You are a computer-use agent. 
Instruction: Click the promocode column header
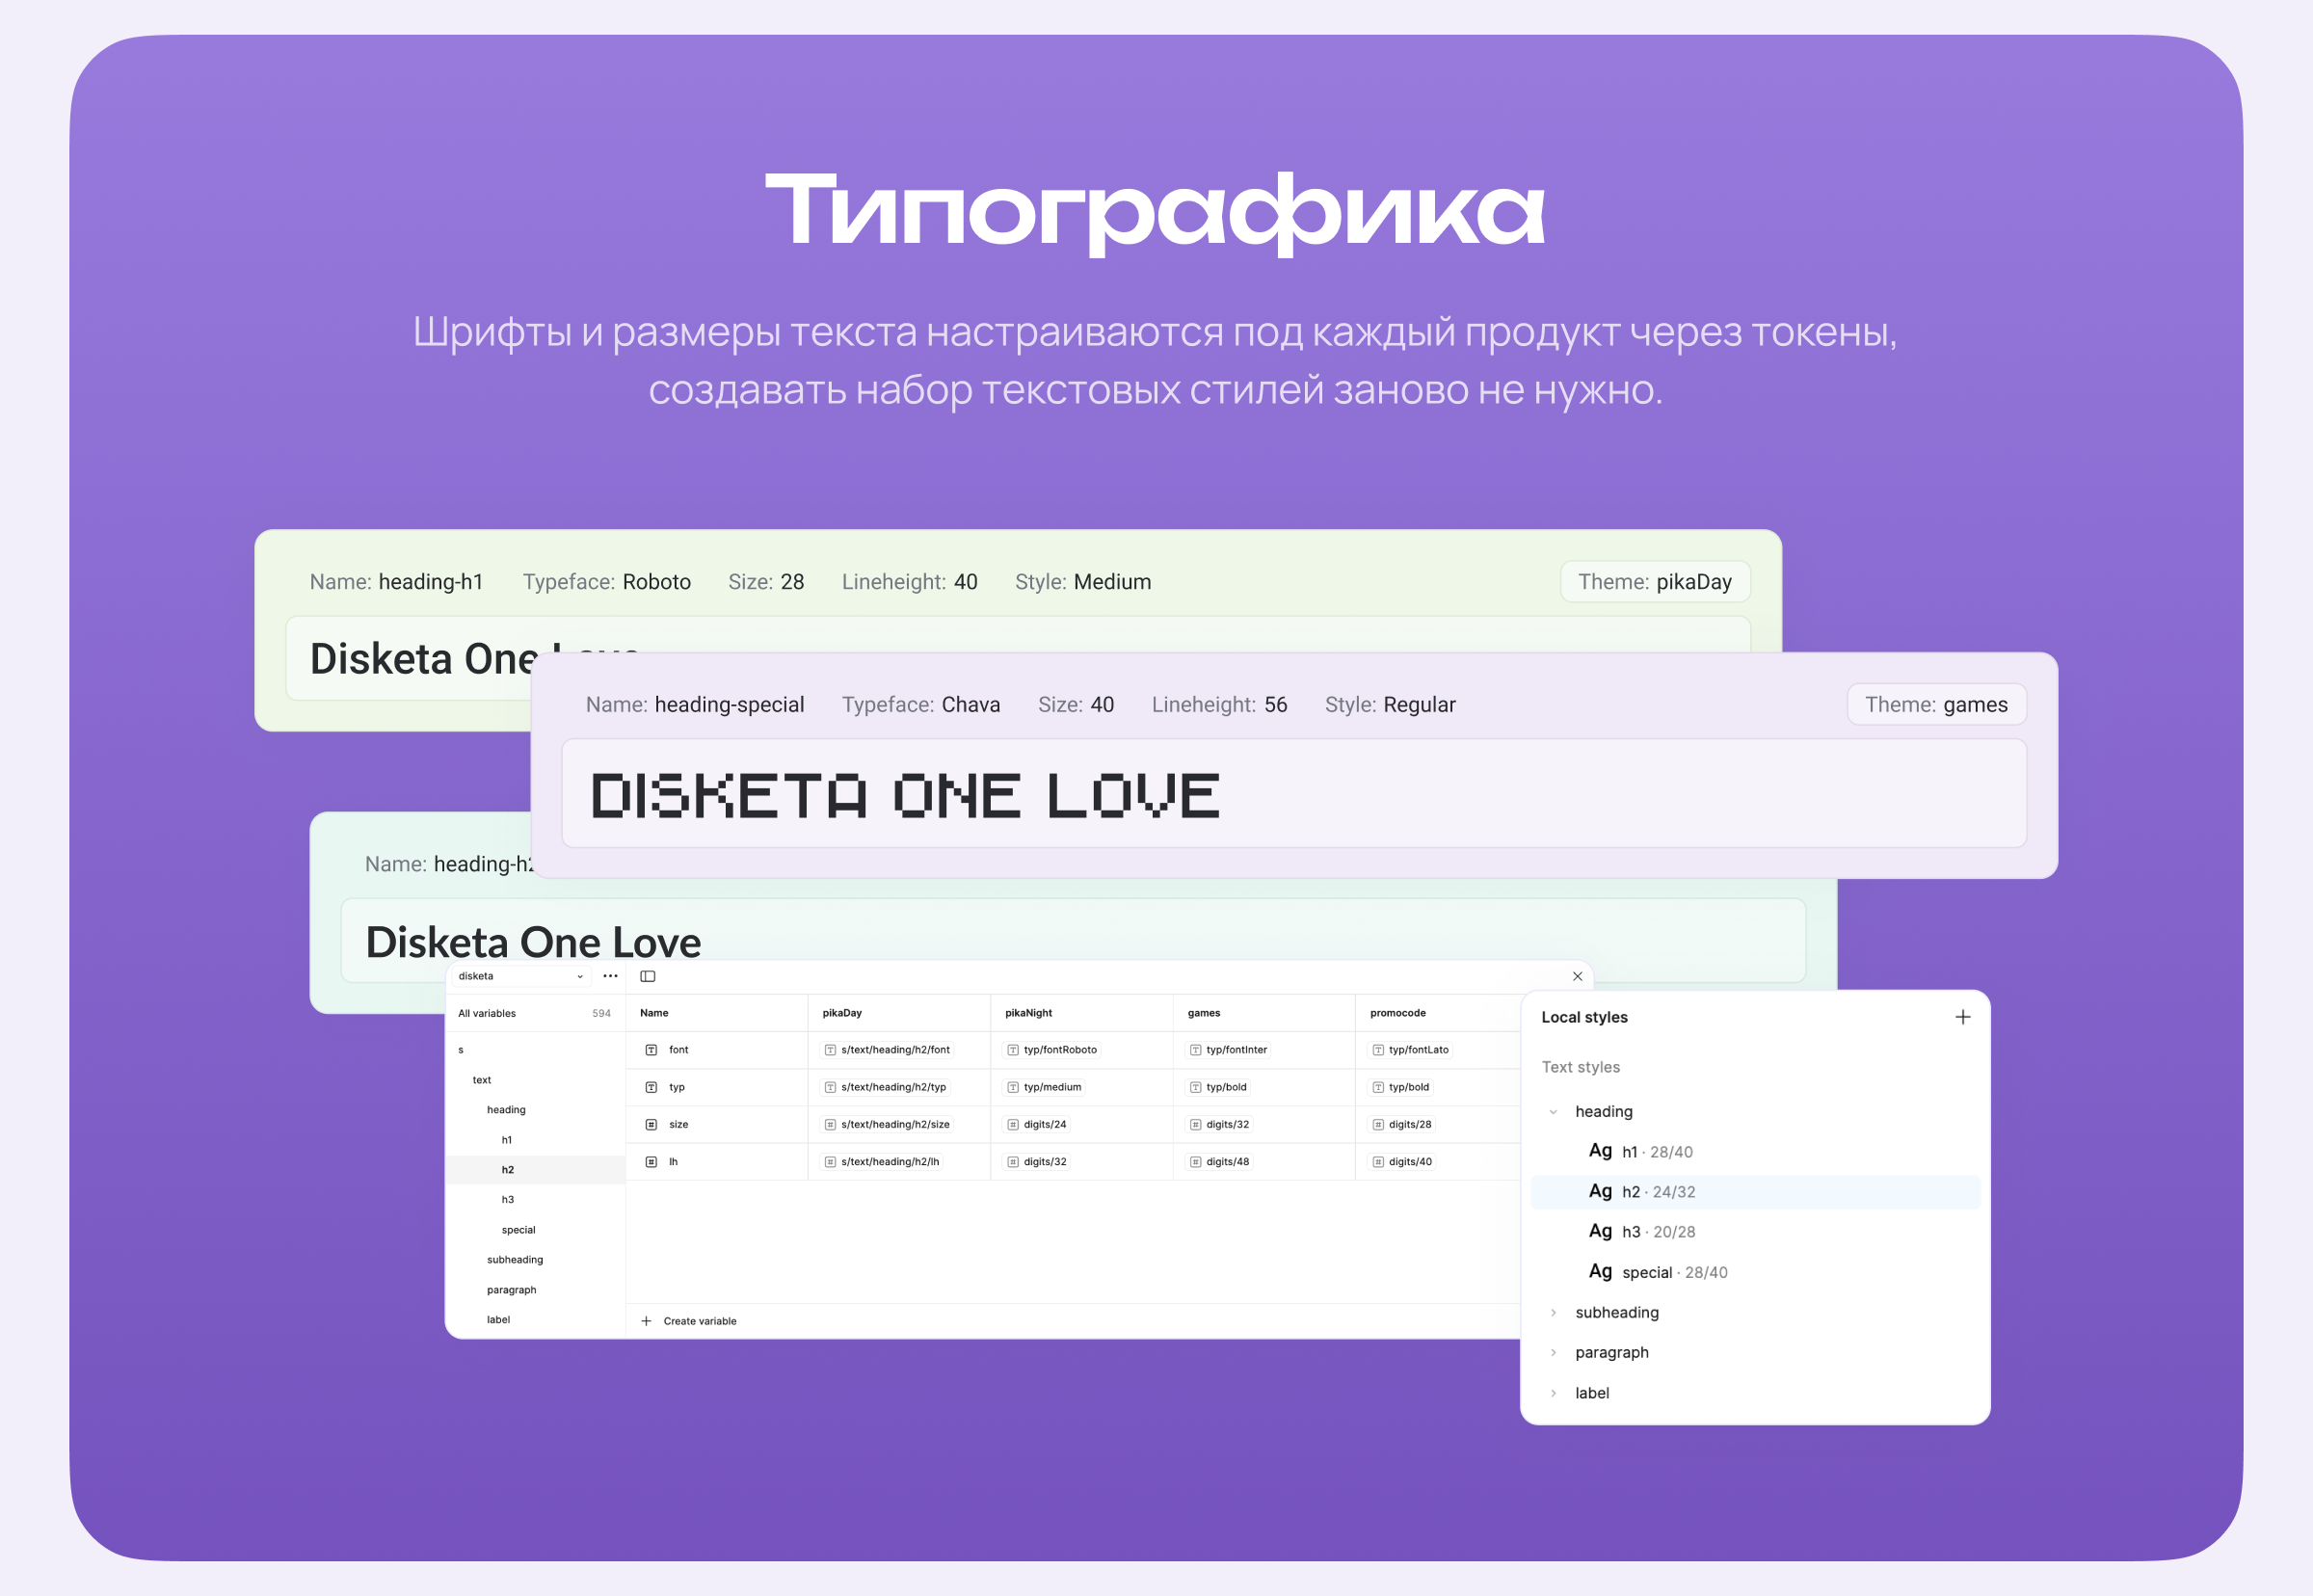[1398, 1013]
